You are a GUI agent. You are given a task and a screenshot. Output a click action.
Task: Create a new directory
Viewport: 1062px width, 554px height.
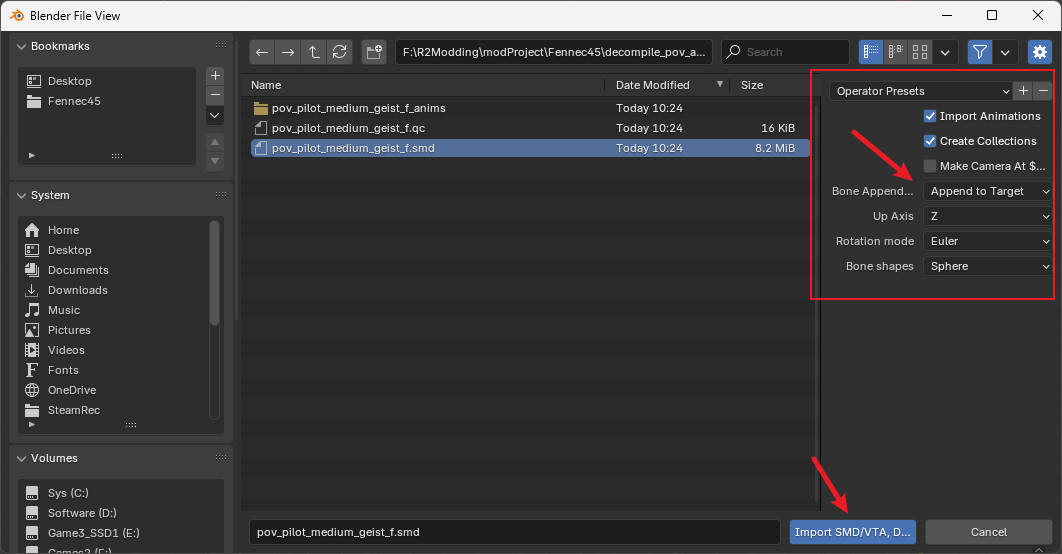[374, 52]
